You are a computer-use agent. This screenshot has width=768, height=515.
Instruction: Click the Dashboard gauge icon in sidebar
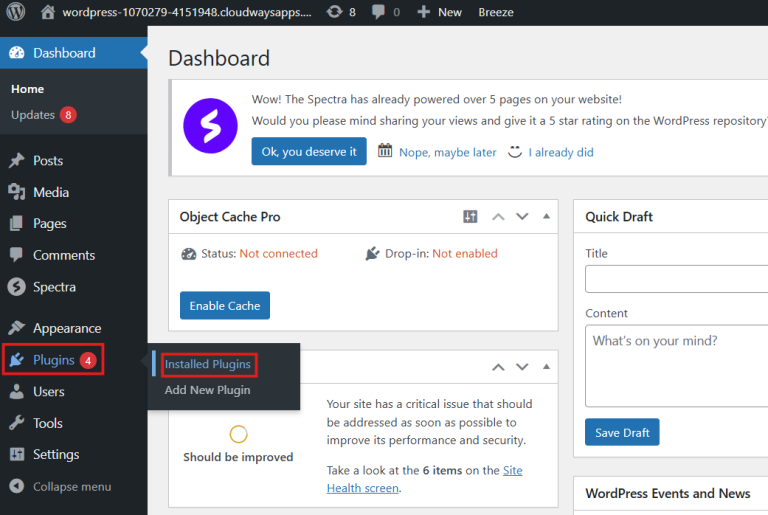17,53
